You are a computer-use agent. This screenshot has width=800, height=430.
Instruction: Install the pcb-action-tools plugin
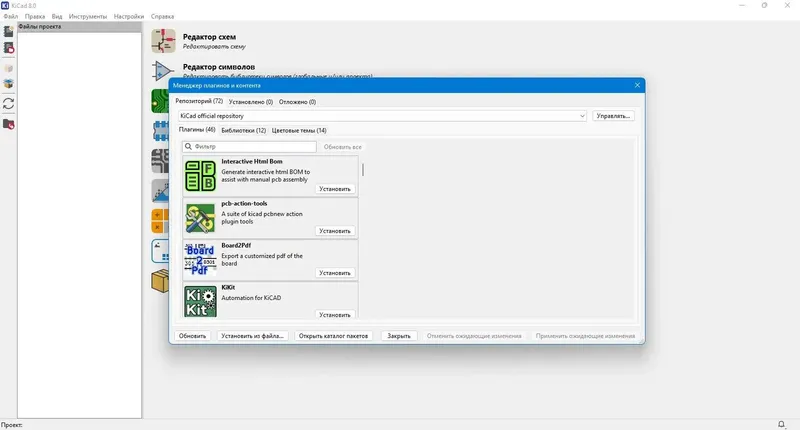tap(335, 231)
